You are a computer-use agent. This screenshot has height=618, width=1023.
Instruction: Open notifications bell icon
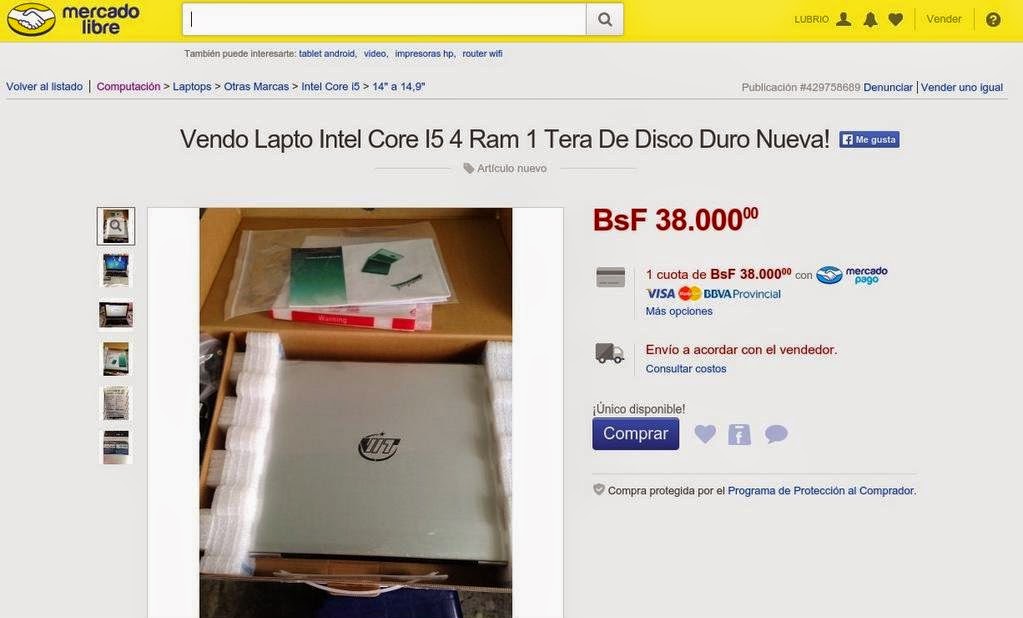pos(870,20)
